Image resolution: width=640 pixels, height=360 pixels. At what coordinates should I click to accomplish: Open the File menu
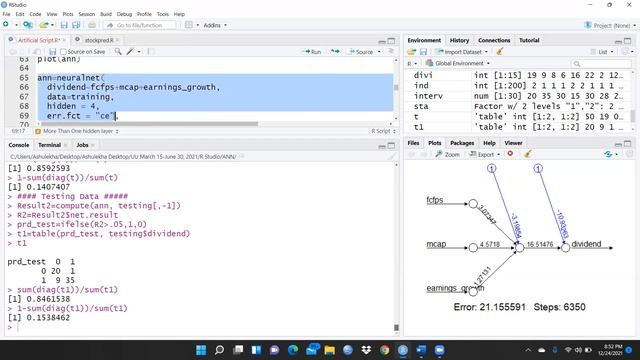7,14
